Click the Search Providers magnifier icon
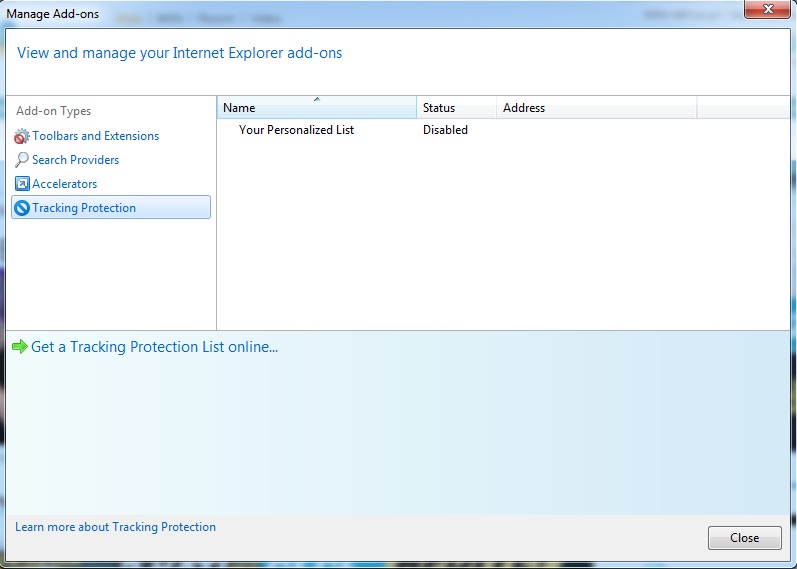 click(x=22, y=160)
